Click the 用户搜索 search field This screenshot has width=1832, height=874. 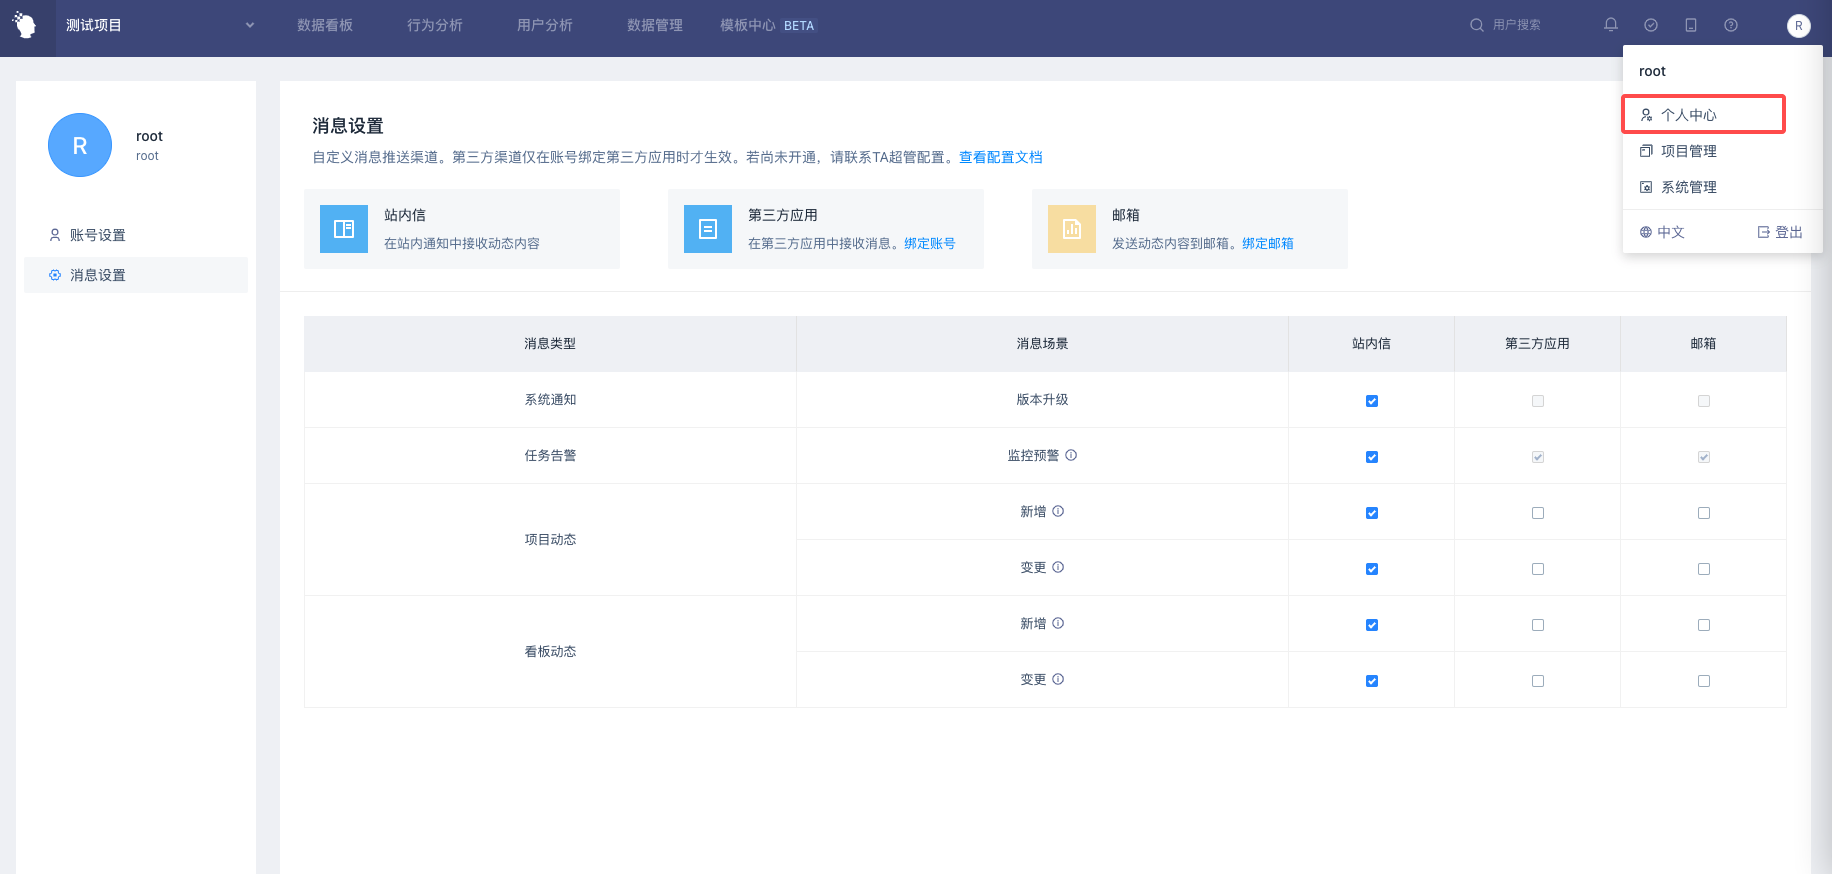[x=1516, y=25]
